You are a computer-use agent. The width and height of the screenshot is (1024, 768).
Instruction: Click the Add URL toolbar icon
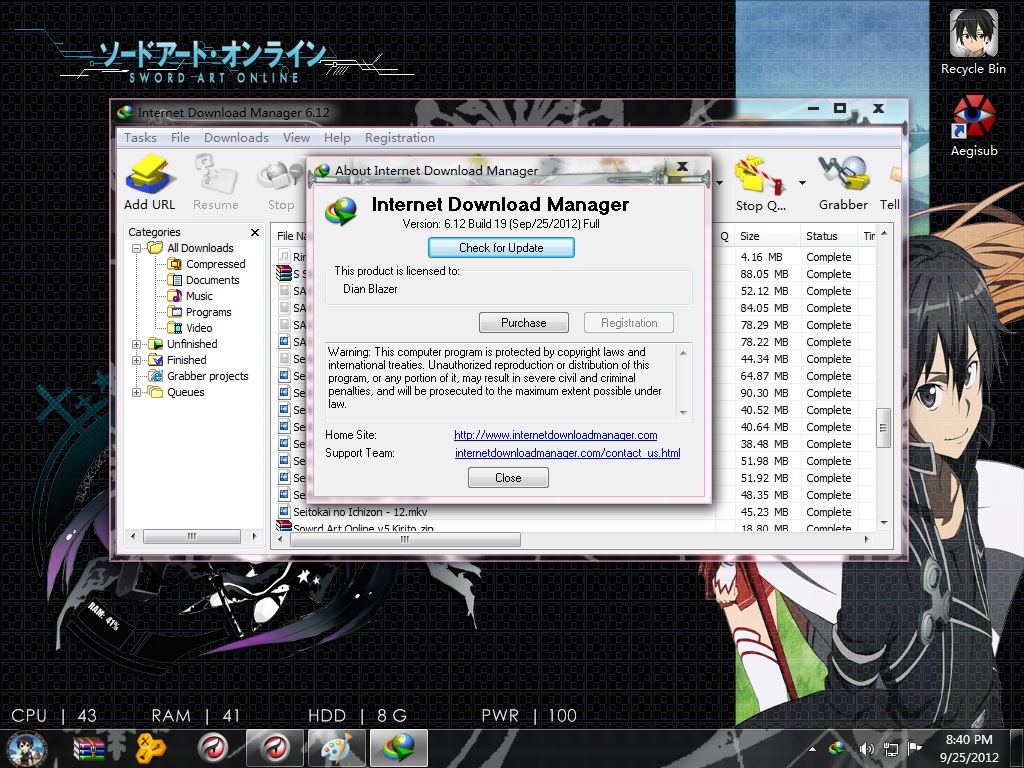[x=150, y=182]
